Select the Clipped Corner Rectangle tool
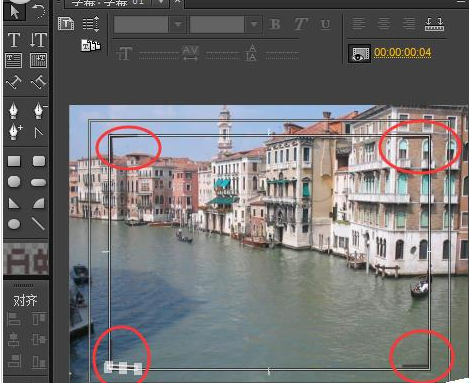This screenshot has height=383, width=469. click(14, 182)
